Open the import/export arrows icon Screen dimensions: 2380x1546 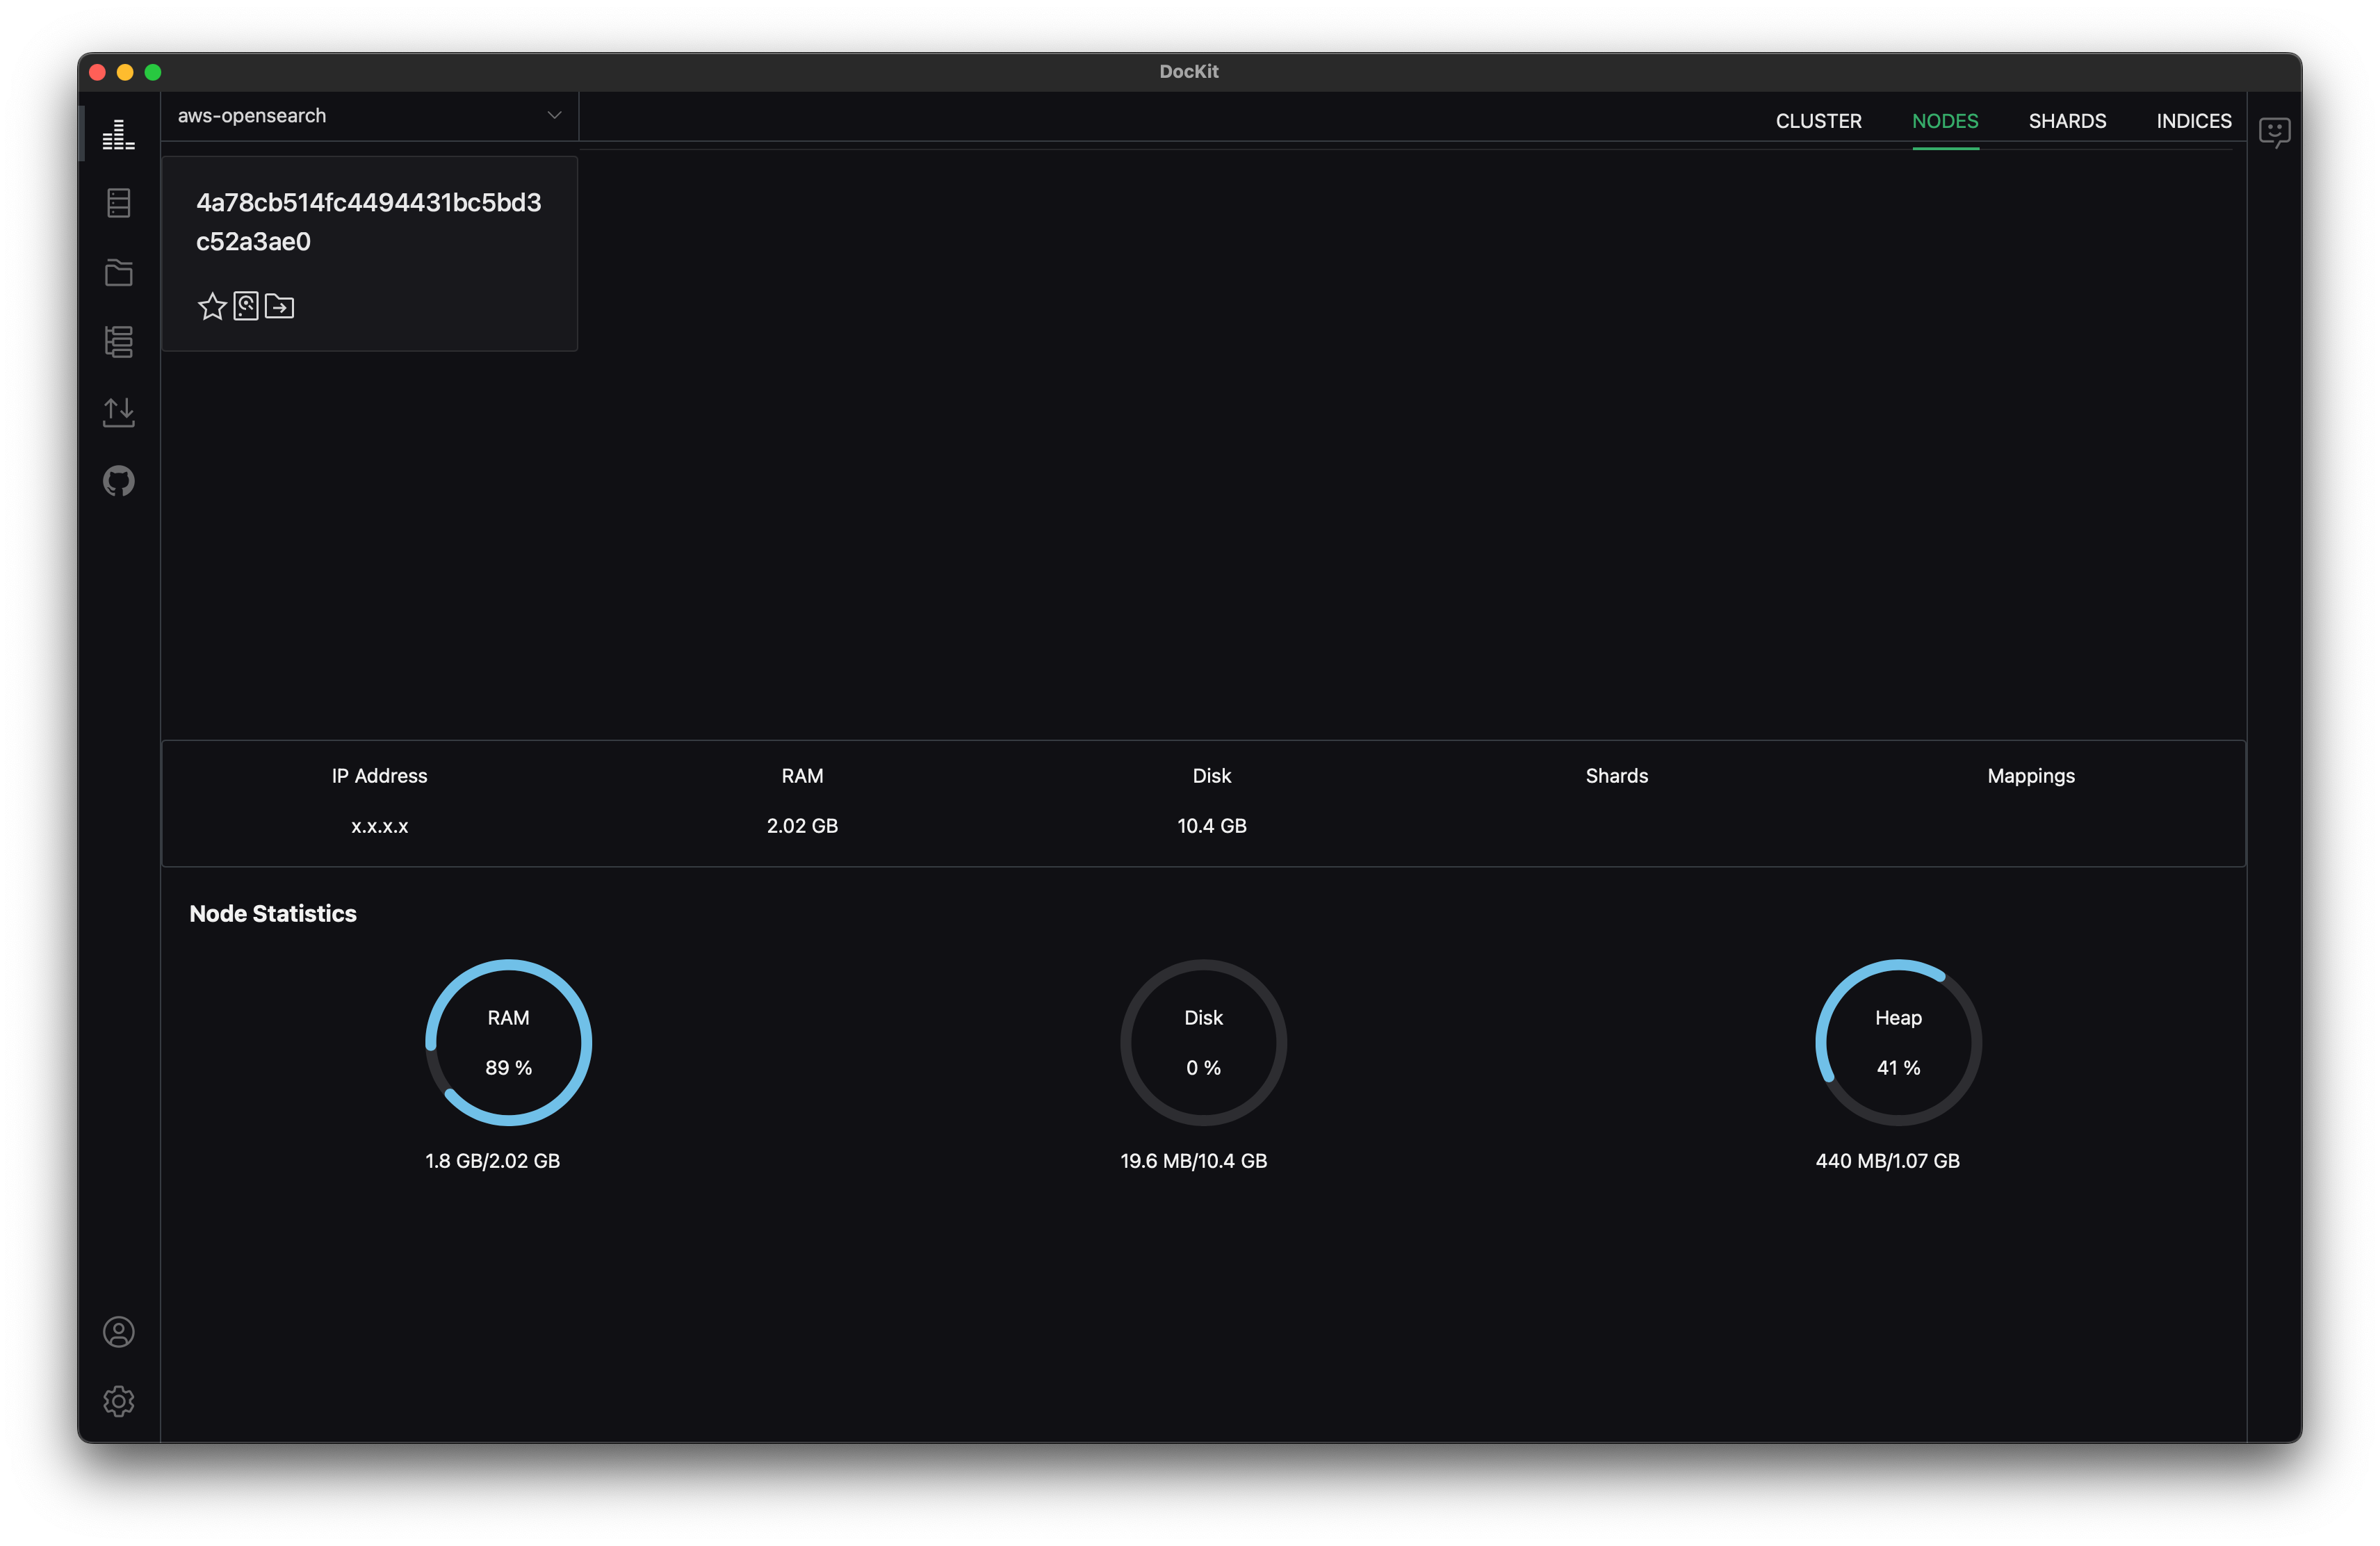(118, 411)
